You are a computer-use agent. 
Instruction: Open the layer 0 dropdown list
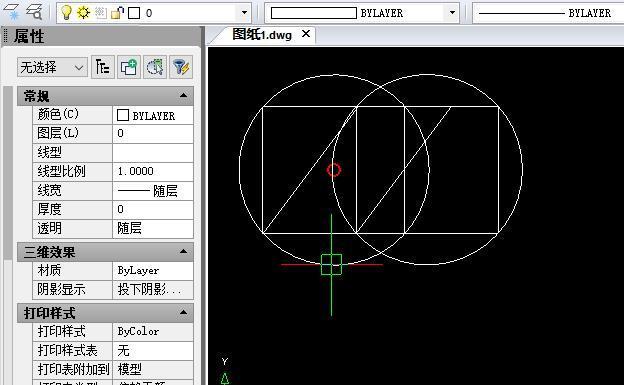point(244,13)
